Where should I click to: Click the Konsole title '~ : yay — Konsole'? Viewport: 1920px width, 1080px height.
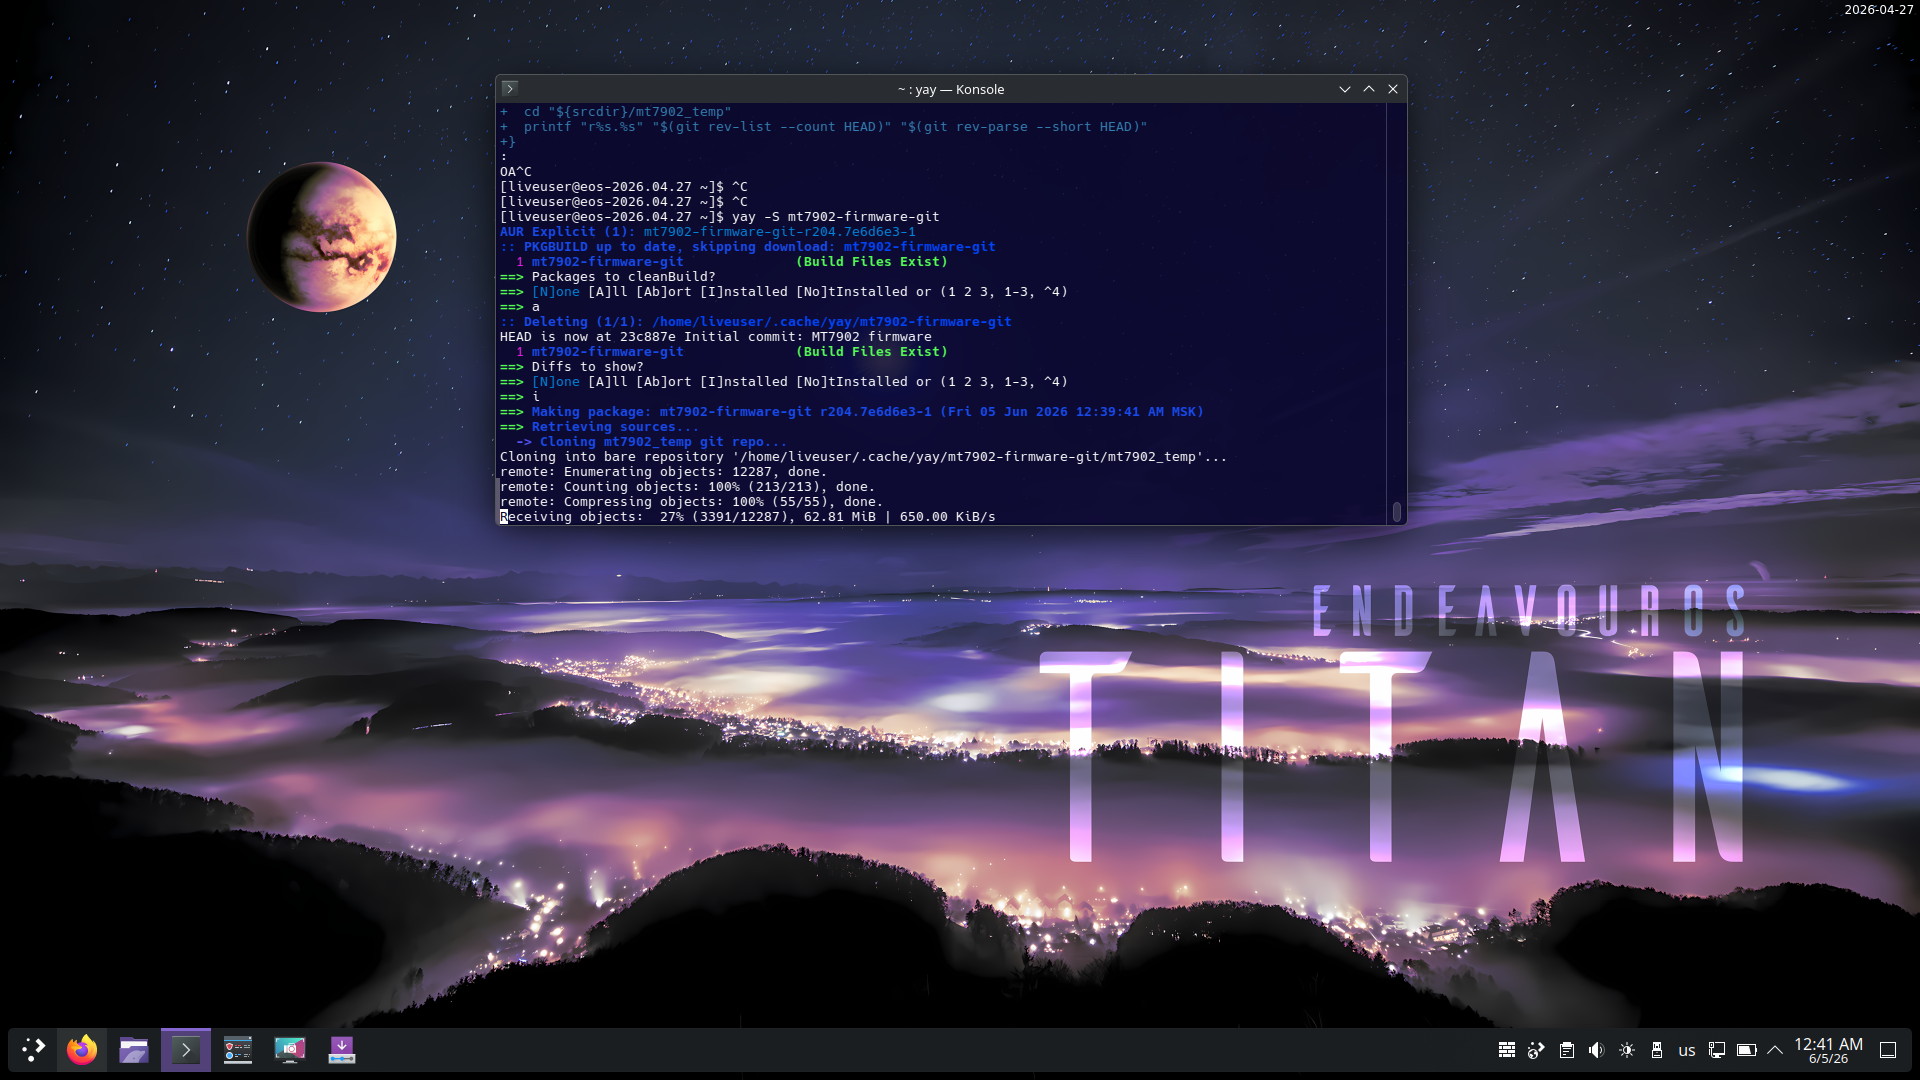click(x=951, y=89)
